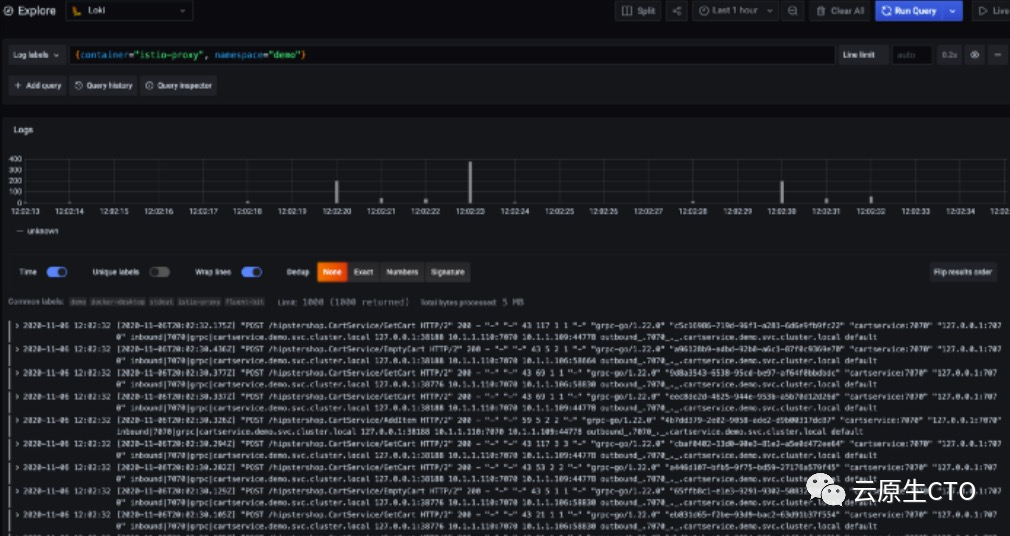1010x536 pixels.
Task: Click the Clear All button
Action: 840,11
